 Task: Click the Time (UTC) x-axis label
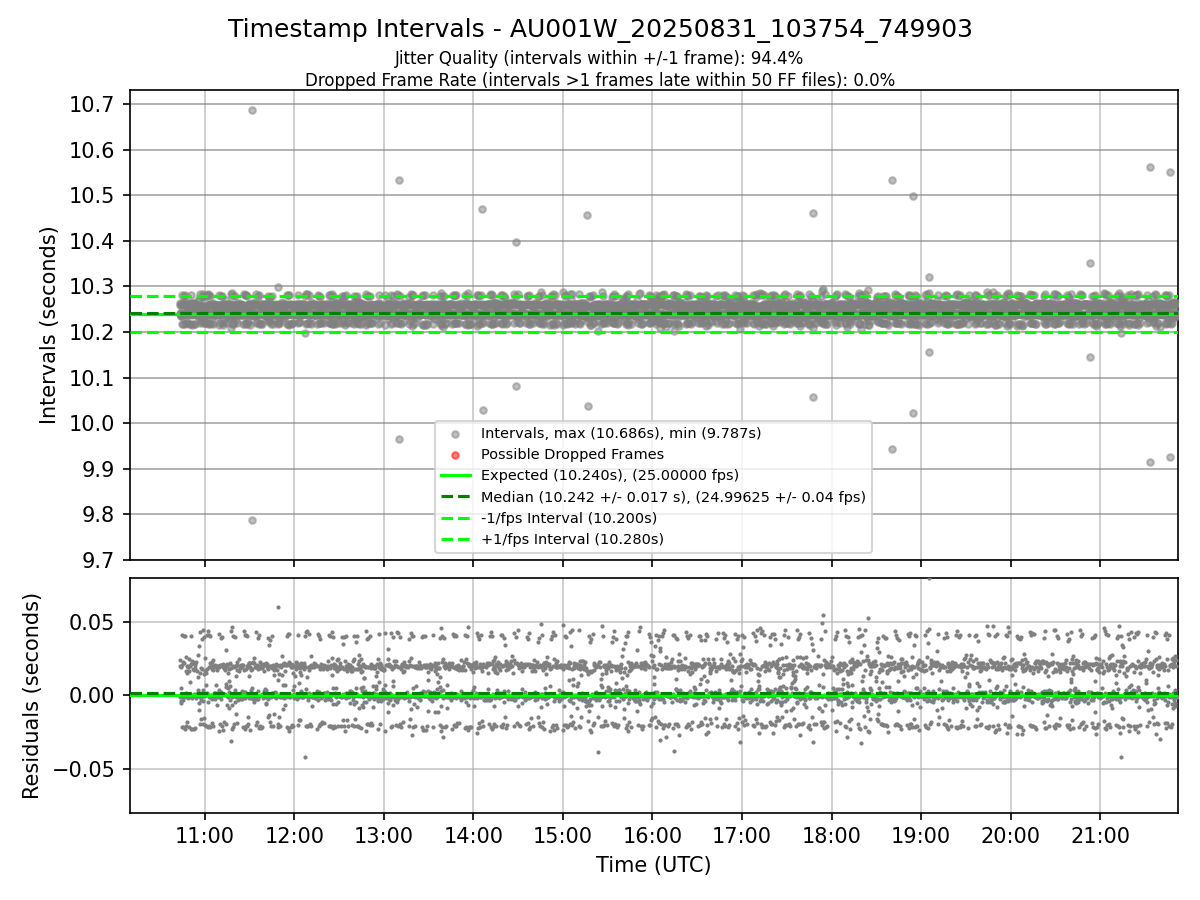click(653, 865)
